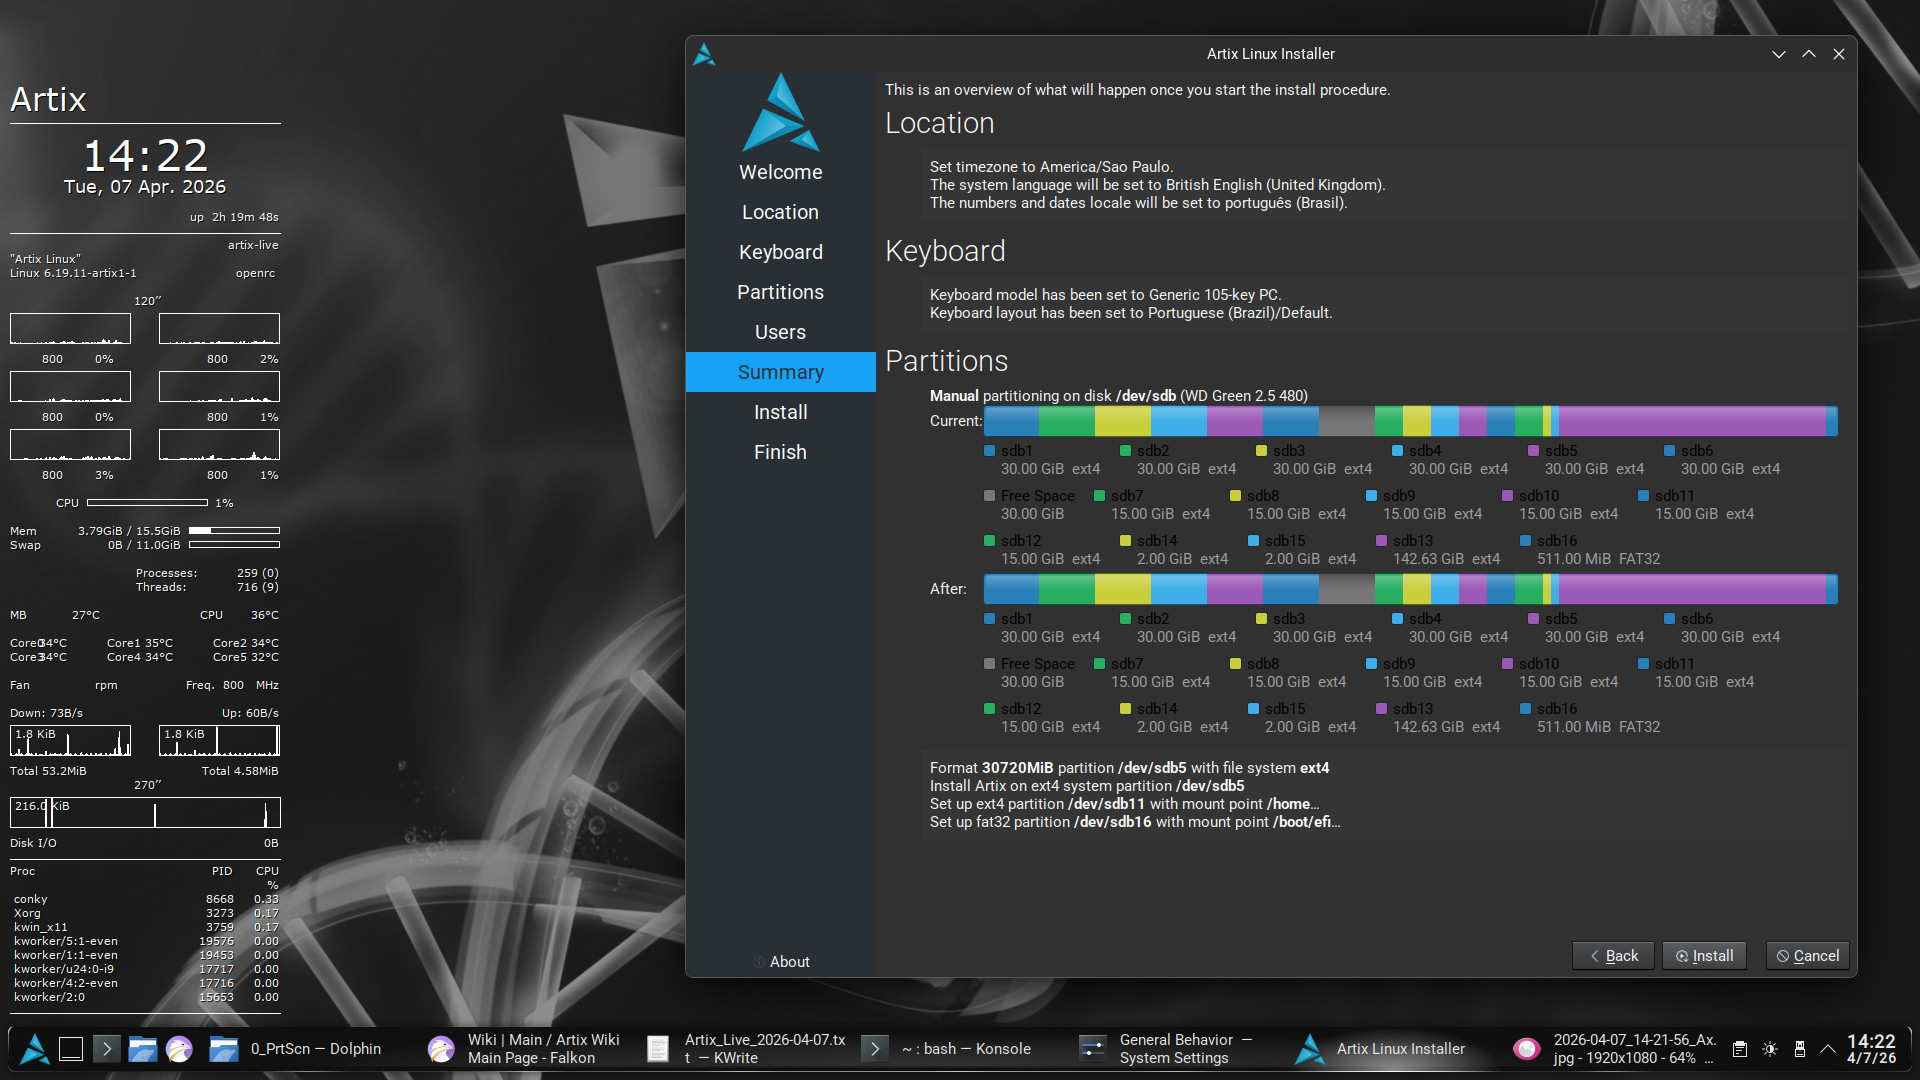1920x1080 pixels.
Task: Click sdb14 2.00 GiB entry under After legend
Action: (x=1174, y=718)
